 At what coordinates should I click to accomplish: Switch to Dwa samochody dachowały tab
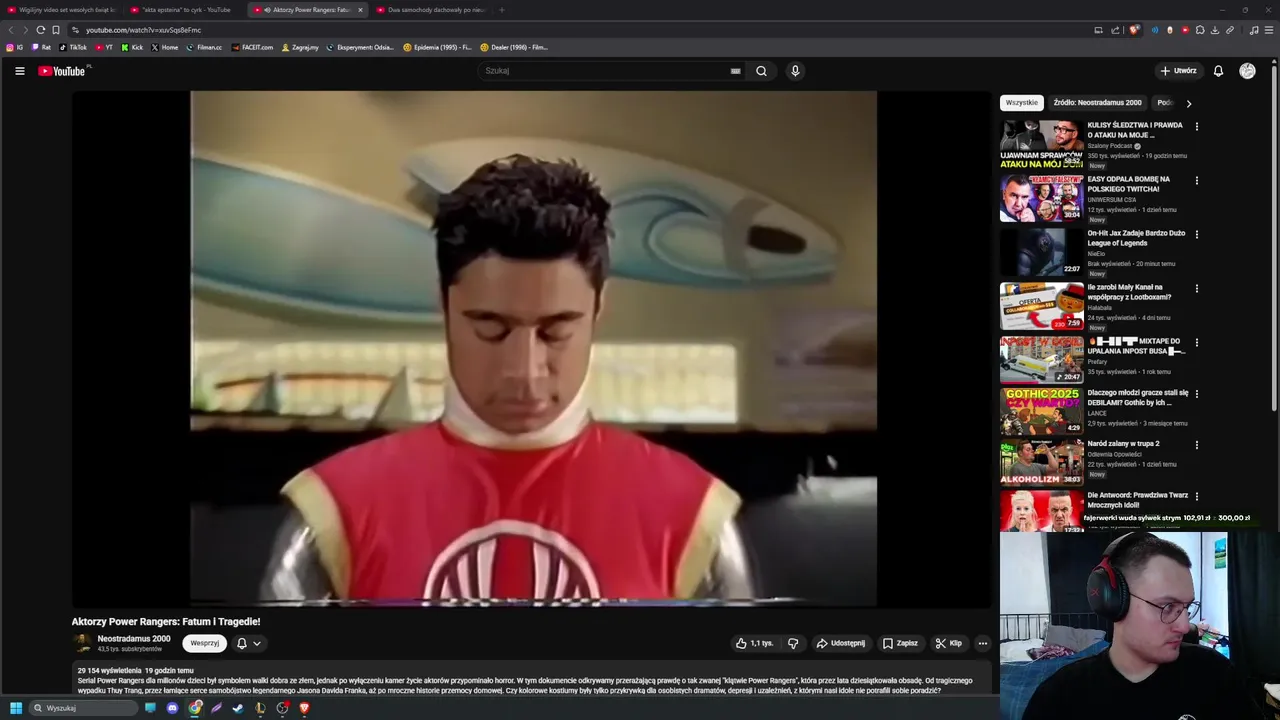pyautogui.click(x=430, y=10)
